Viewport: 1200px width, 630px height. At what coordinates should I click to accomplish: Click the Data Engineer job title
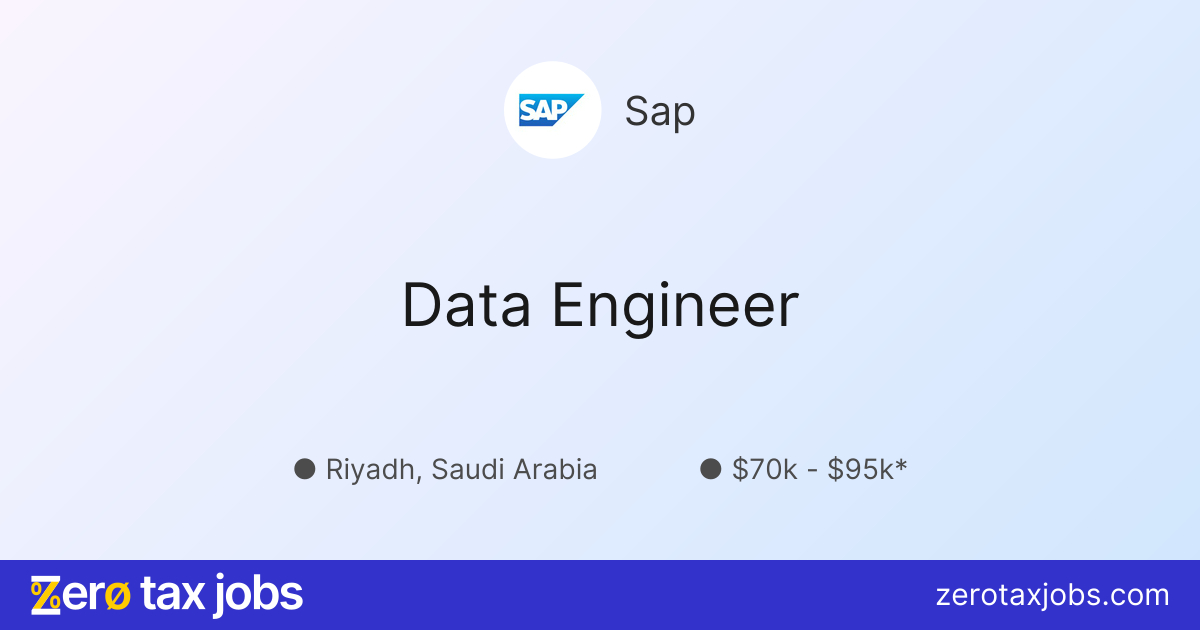(x=600, y=305)
